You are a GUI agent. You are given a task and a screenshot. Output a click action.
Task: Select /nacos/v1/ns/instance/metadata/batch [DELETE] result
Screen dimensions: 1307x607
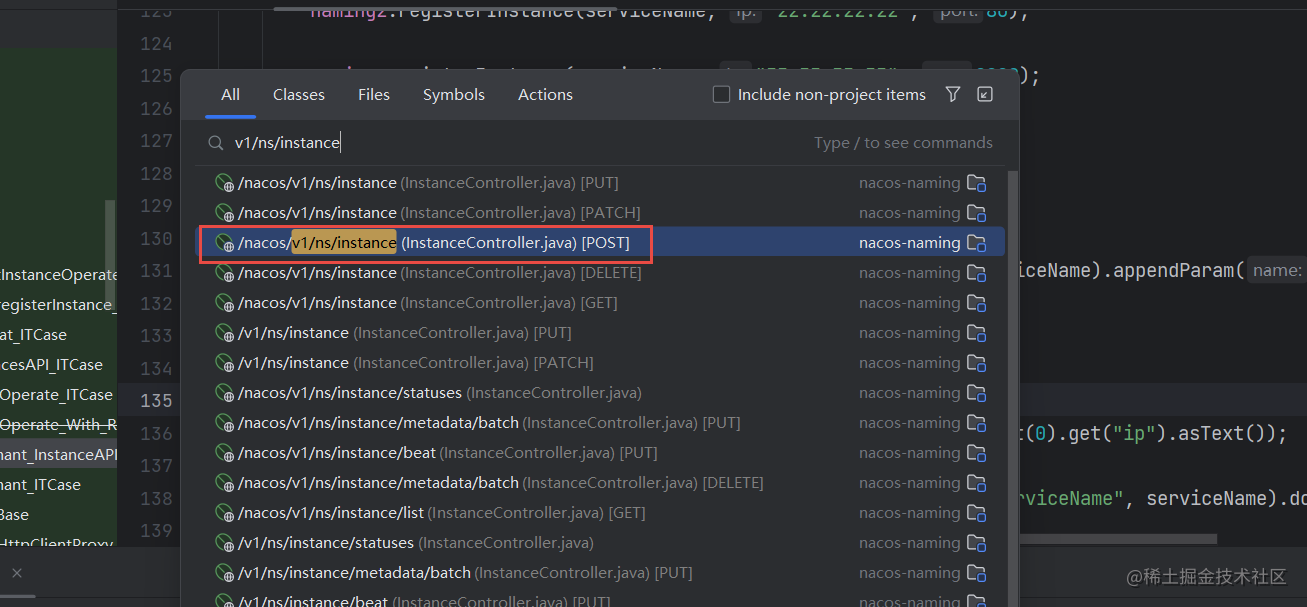tap(600, 483)
